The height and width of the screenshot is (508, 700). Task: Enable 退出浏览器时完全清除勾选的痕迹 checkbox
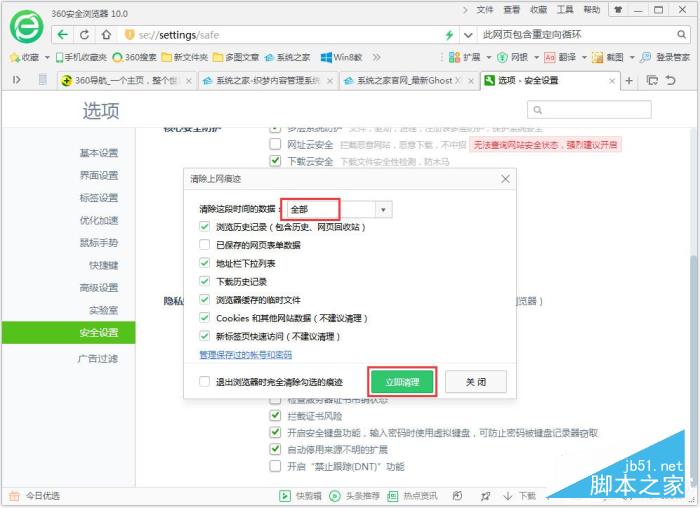(x=204, y=382)
